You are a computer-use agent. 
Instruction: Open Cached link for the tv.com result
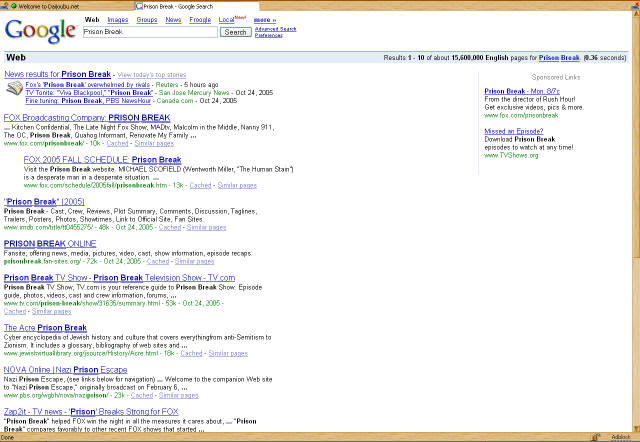[15, 311]
